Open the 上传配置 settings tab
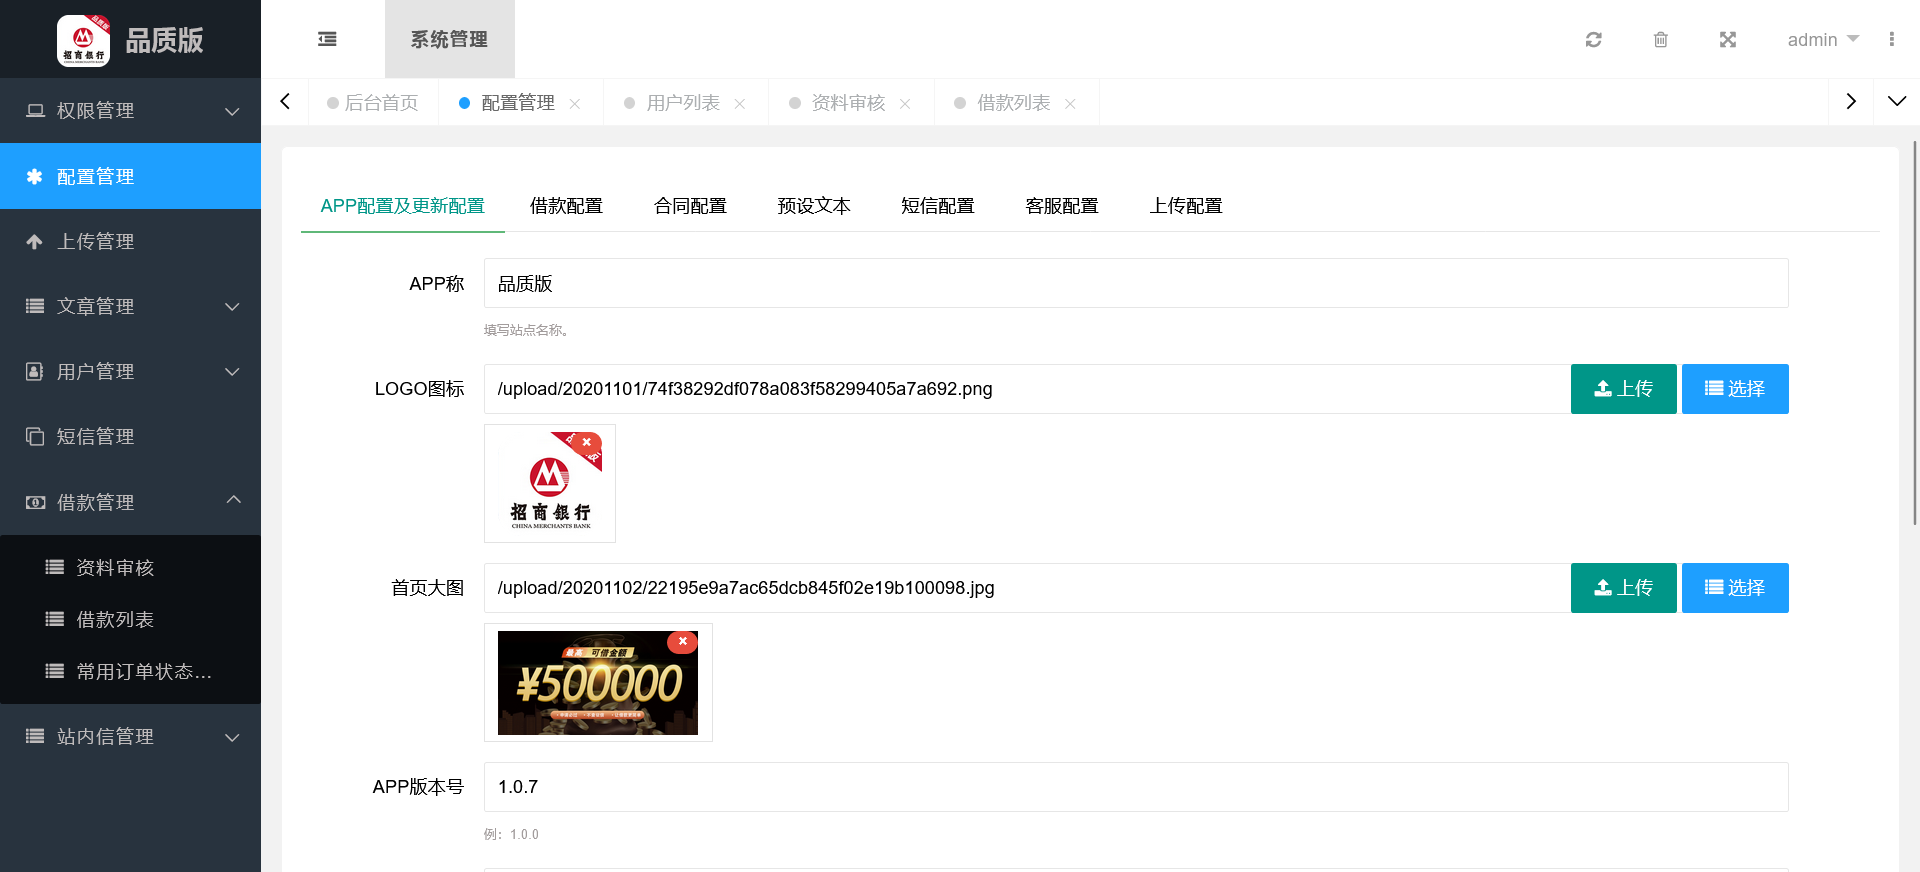The image size is (1920, 872). [1186, 206]
